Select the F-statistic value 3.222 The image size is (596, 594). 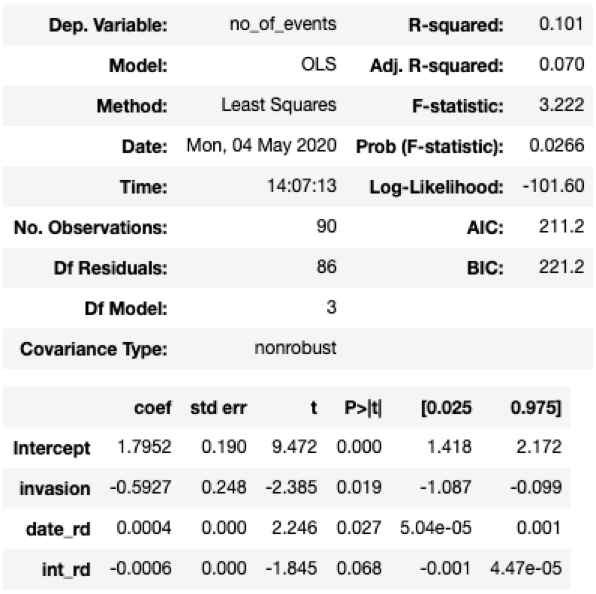pyautogui.click(x=561, y=105)
